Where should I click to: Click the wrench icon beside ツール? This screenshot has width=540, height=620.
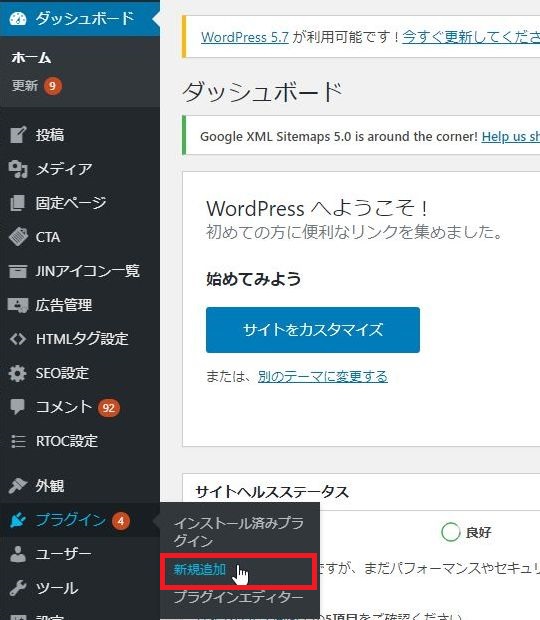click(18, 588)
